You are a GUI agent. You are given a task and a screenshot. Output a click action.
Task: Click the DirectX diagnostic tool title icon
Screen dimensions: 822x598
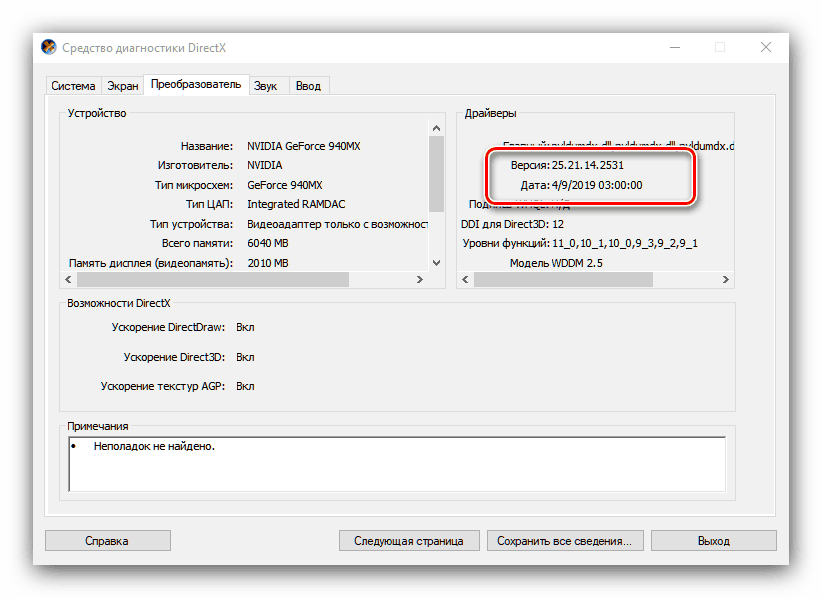pos(49,47)
